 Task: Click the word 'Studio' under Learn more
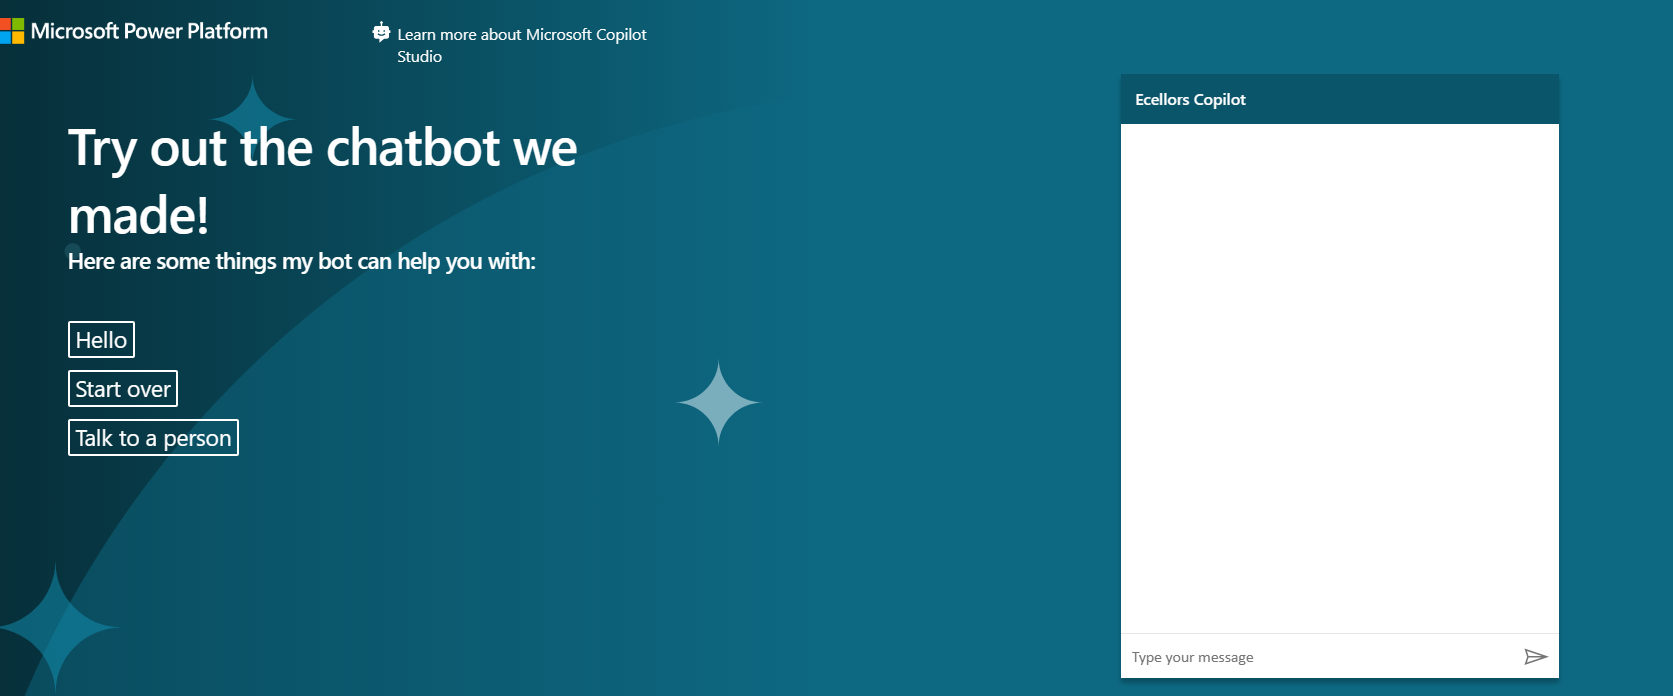[x=419, y=57]
